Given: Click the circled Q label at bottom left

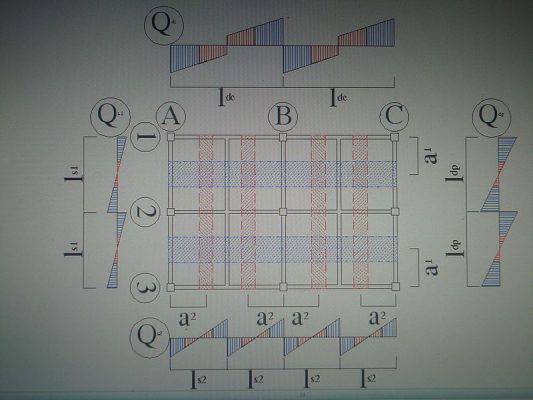Looking at the screenshot, I should point(150,337).
